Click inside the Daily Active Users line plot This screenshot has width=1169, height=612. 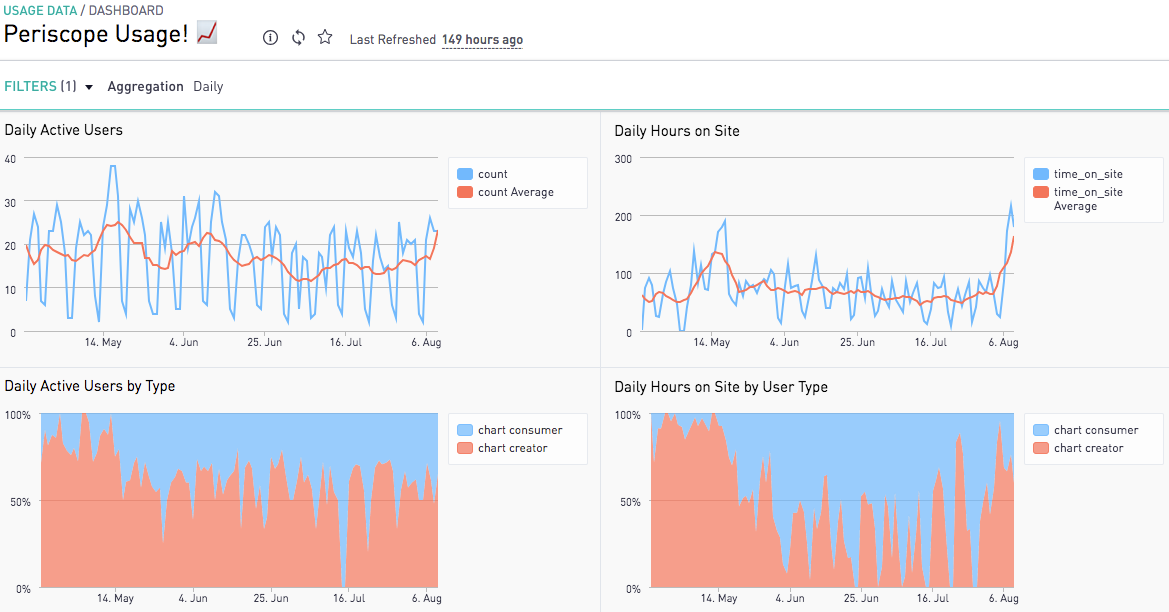(231, 245)
